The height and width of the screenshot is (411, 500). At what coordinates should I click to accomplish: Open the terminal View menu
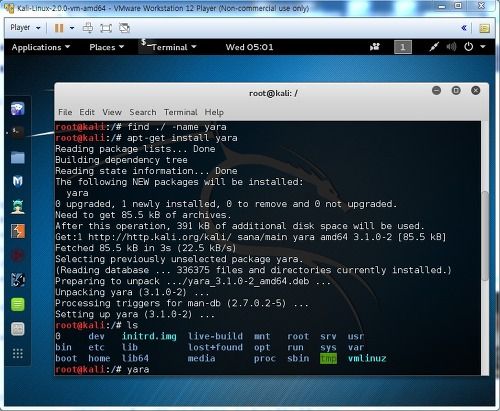tap(112, 112)
